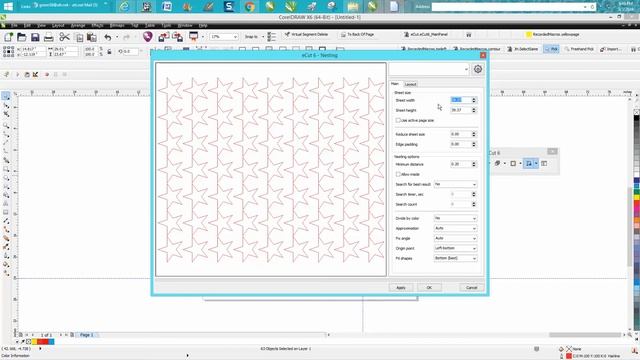
Task: Click the To Back Of Page button
Action: pyautogui.click(x=358, y=35)
